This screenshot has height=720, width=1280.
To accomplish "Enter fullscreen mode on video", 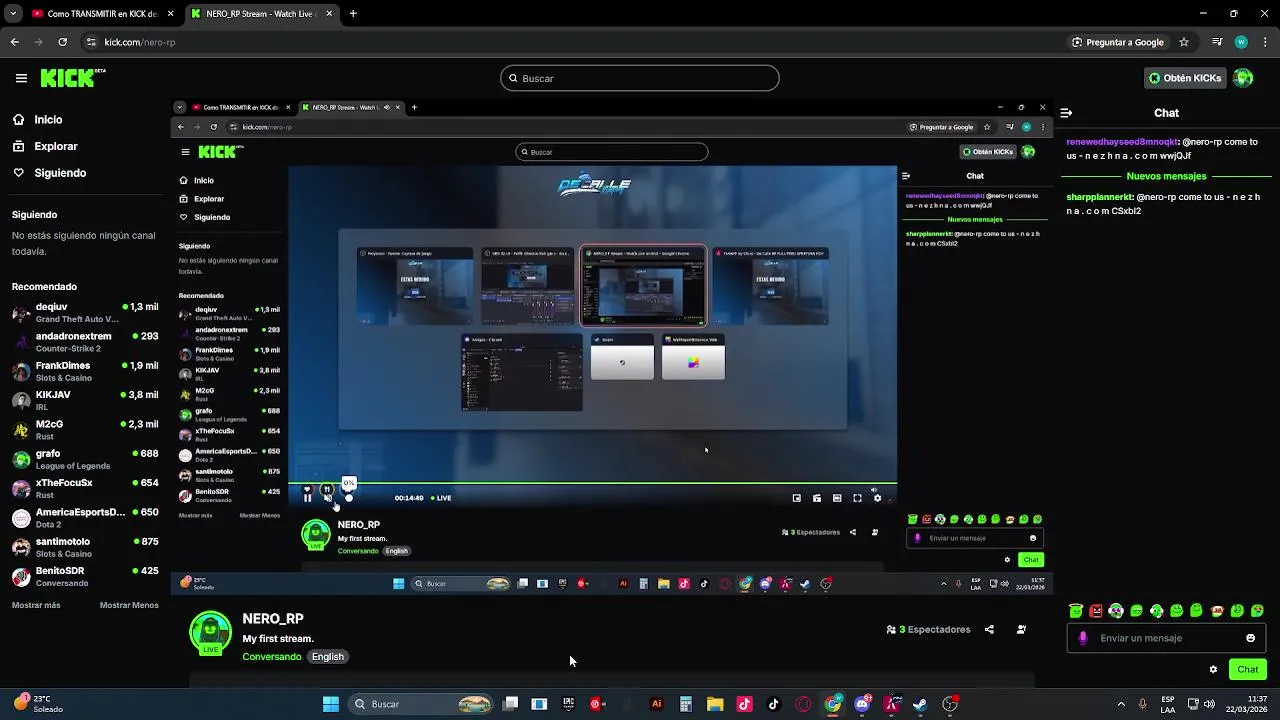I will (x=857, y=498).
